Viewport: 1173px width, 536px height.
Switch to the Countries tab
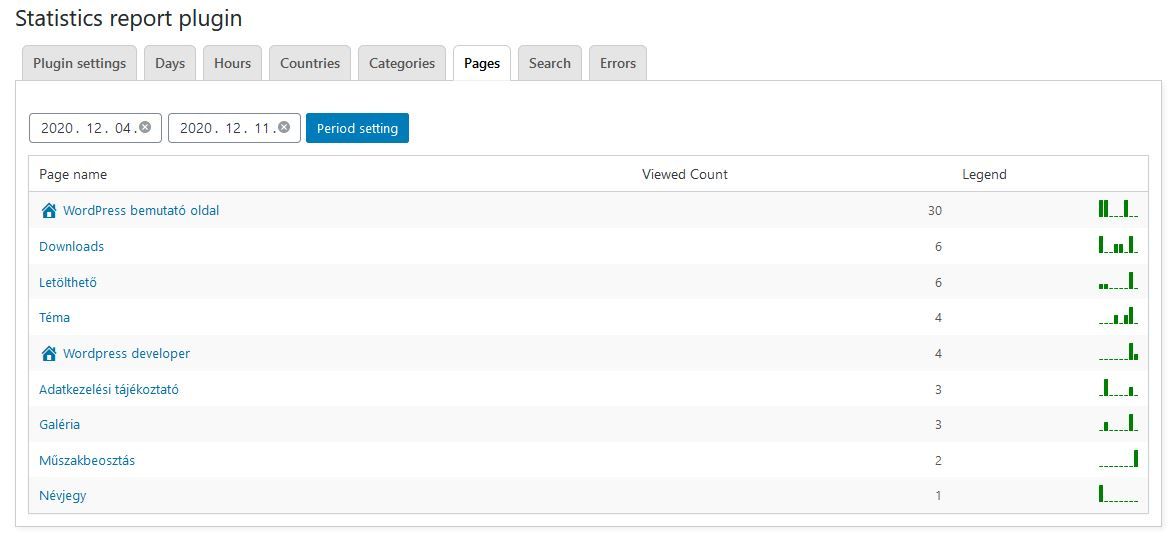coord(310,63)
